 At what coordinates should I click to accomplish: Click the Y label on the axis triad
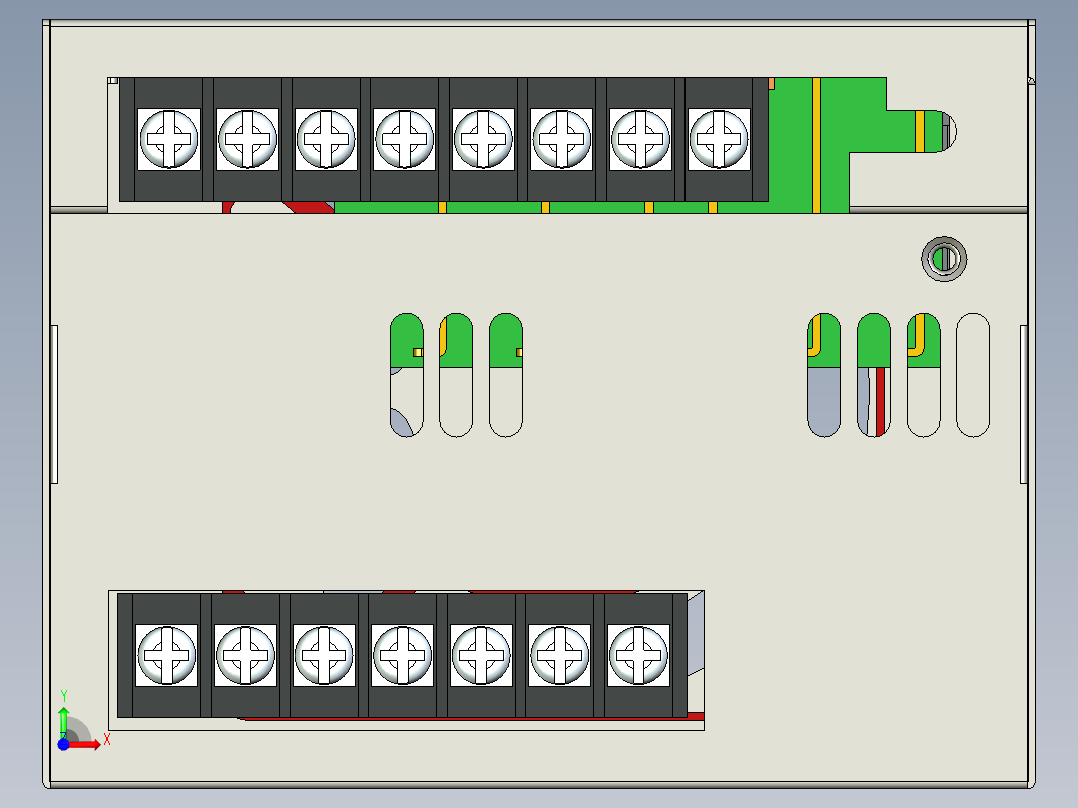pos(64,696)
